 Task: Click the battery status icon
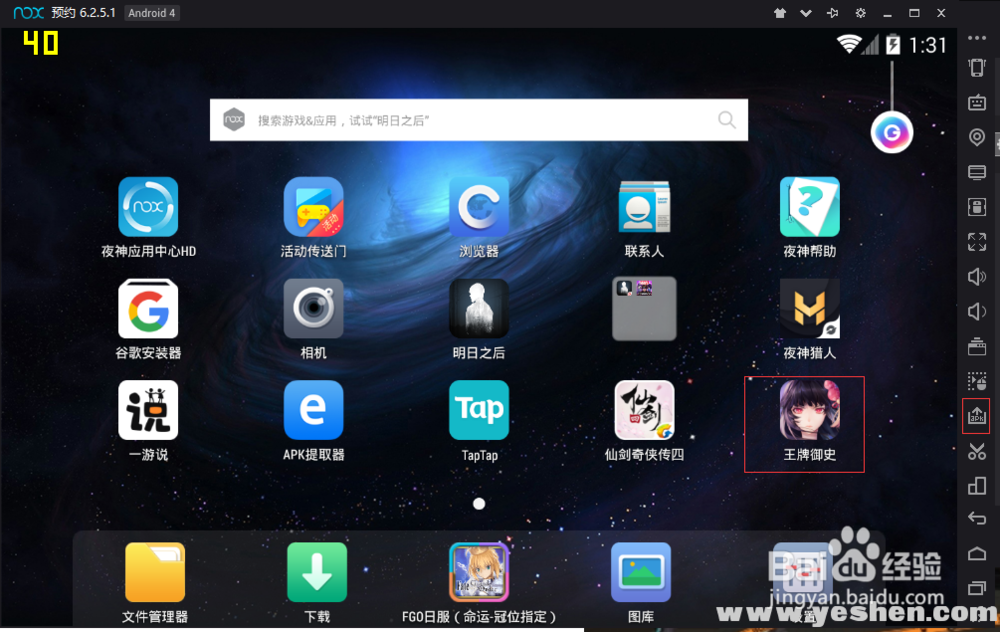[893, 44]
